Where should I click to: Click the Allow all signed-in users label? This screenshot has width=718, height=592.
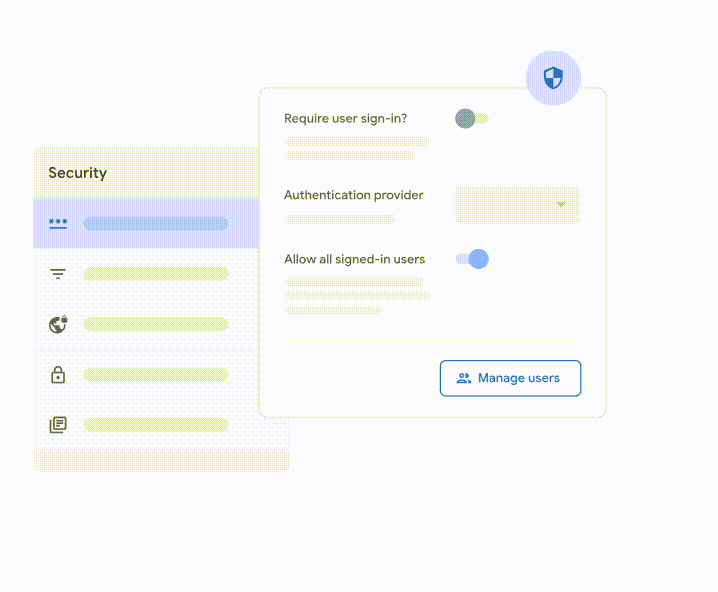pos(354,259)
